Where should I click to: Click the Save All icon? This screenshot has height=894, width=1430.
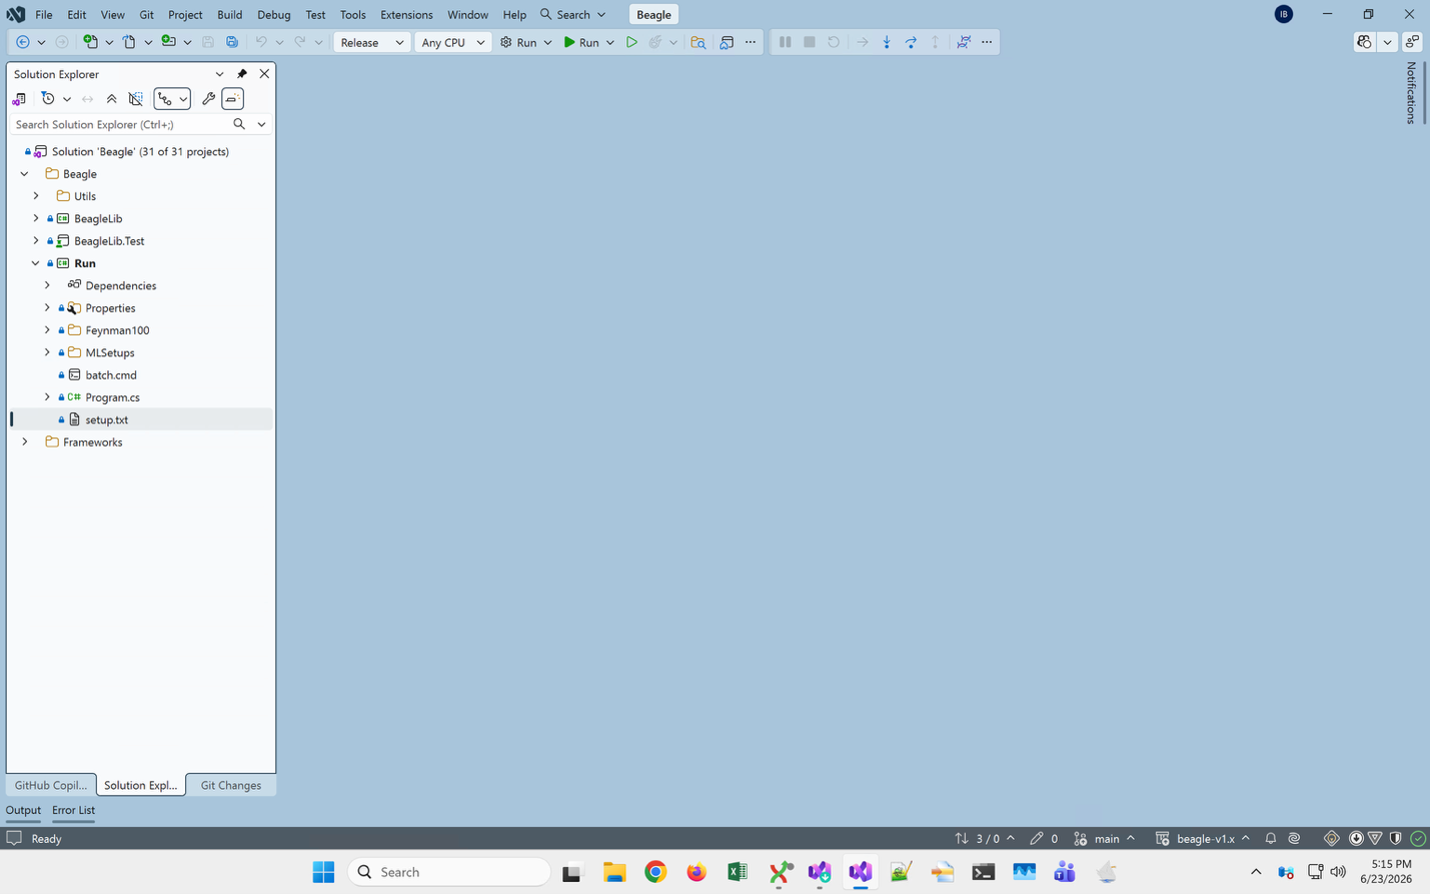coord(232,42)
